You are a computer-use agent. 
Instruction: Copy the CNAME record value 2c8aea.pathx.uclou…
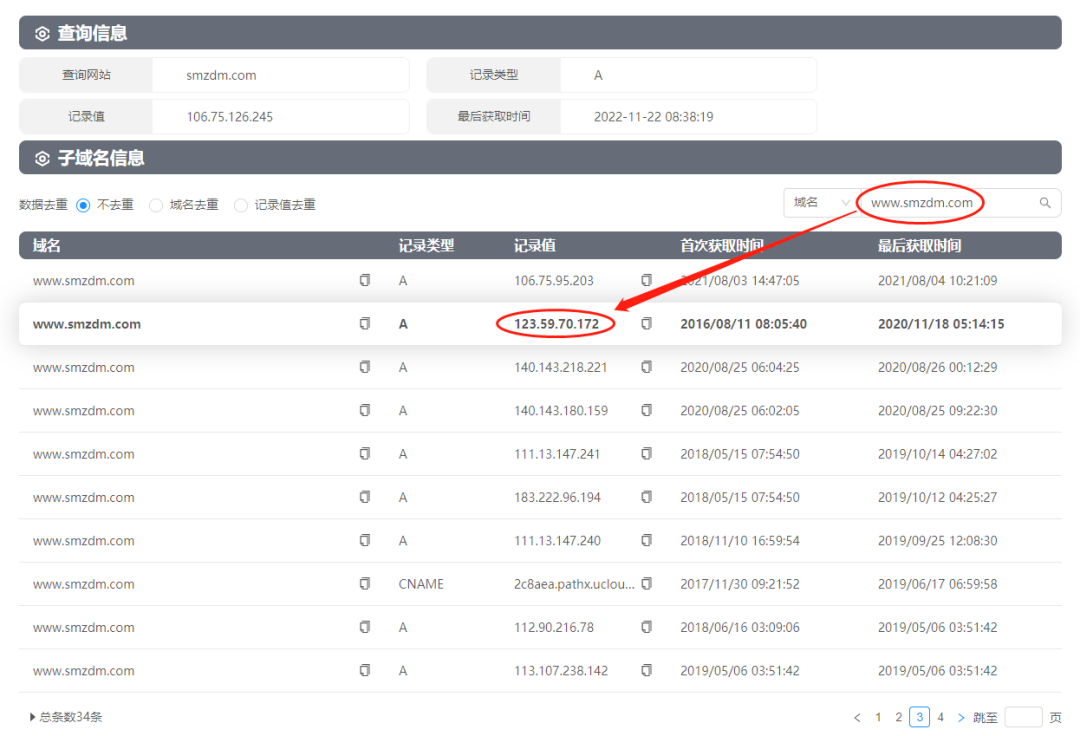(646, 584)
